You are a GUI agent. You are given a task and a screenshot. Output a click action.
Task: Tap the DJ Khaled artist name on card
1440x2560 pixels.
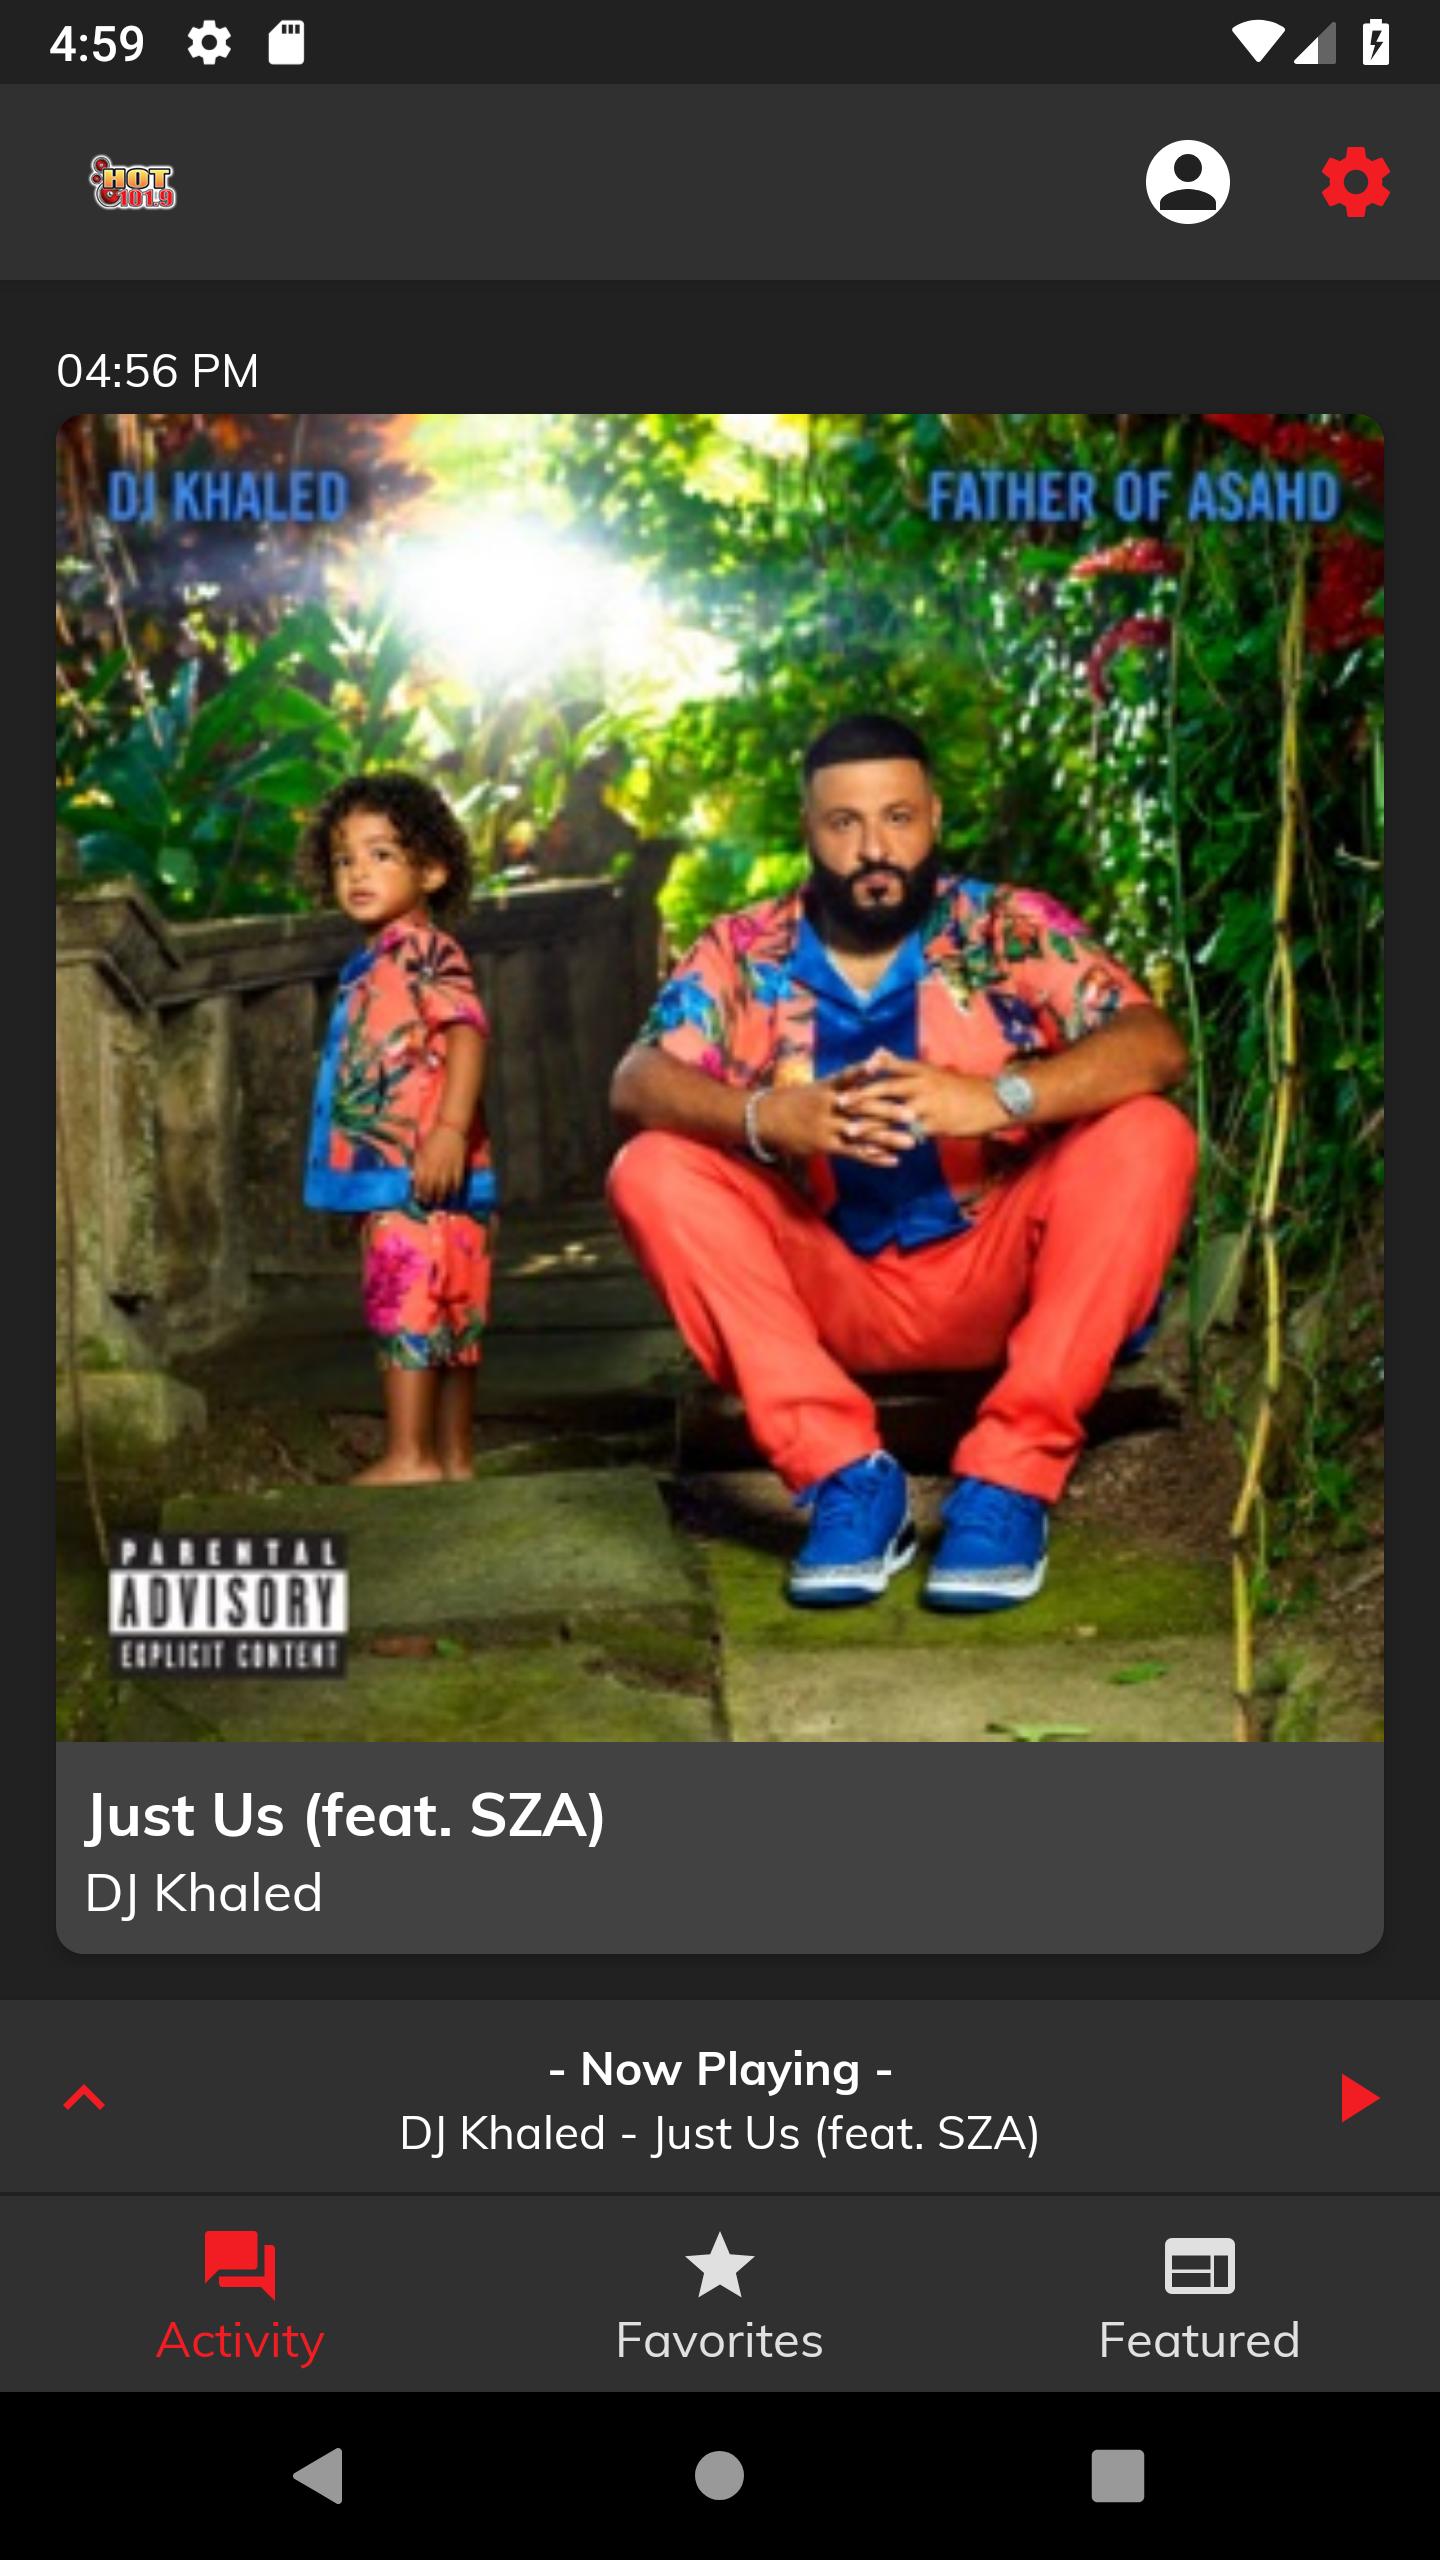point(204,1893)
